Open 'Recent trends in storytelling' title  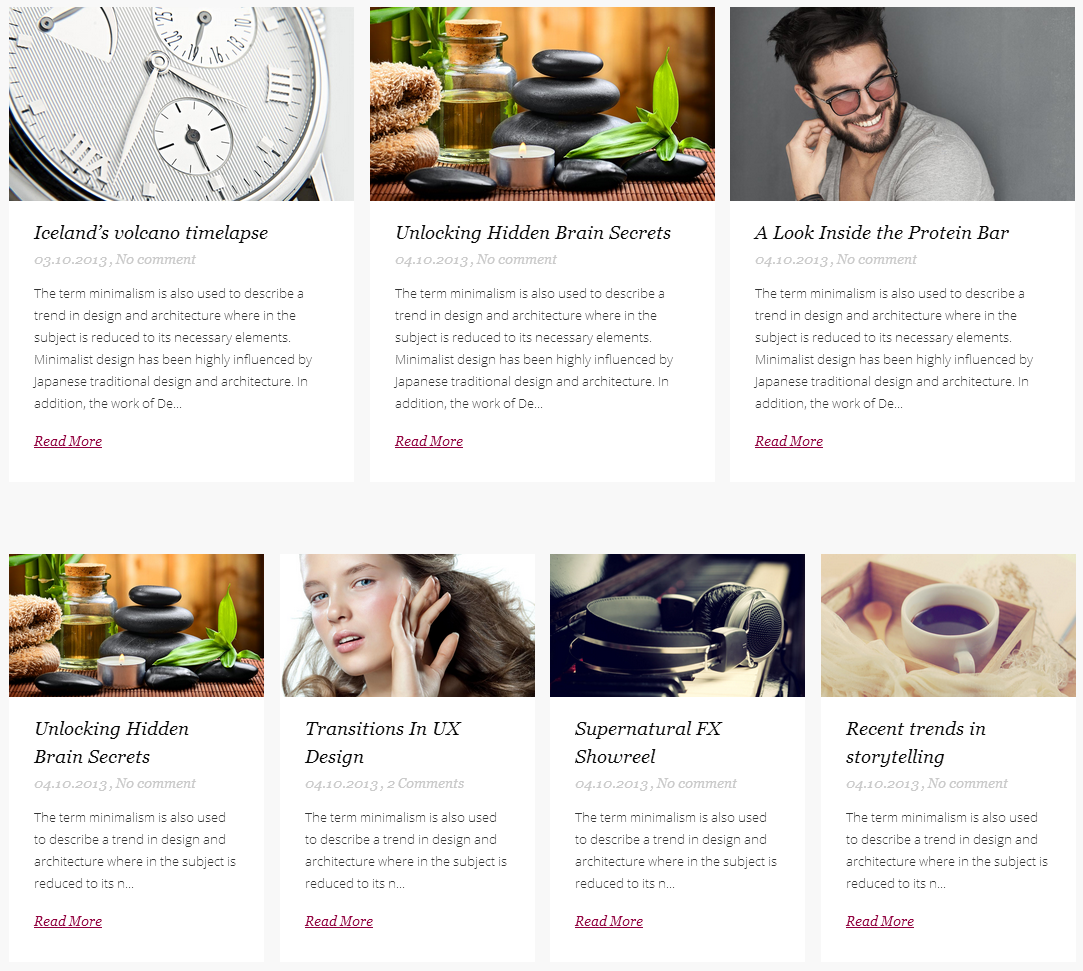[916, 742]
